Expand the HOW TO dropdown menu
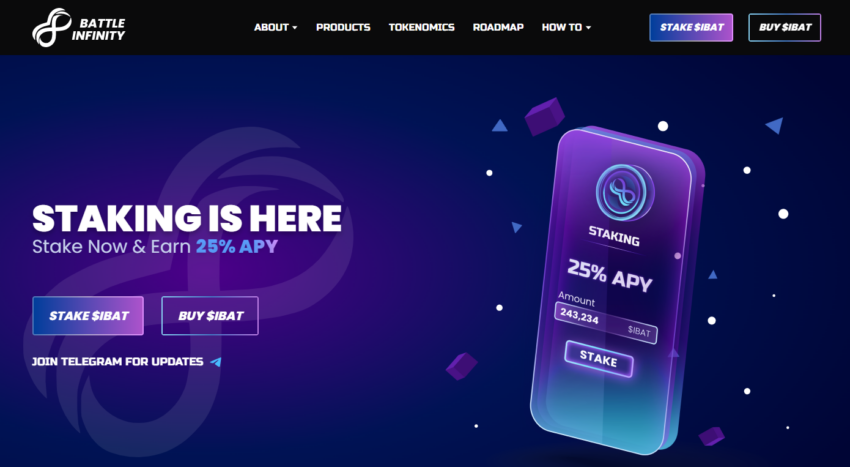 coord(566,27)
